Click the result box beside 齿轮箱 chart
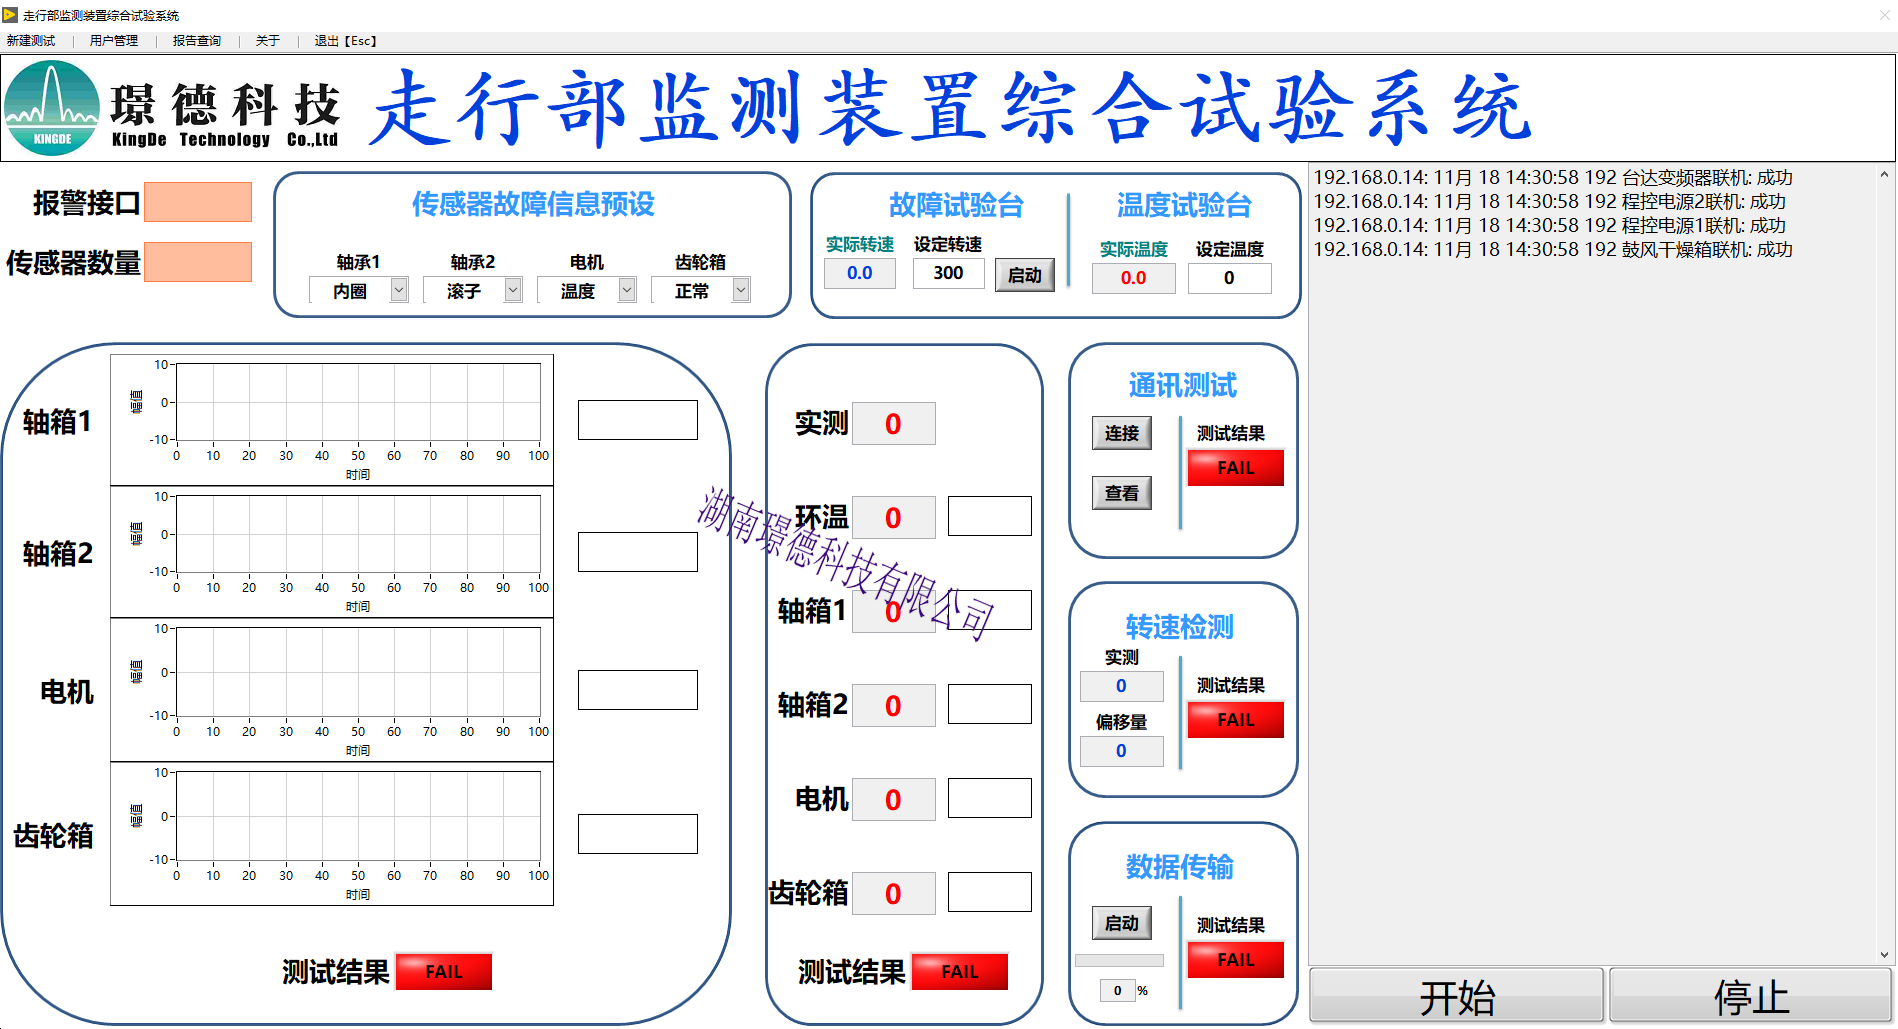The width and height of the screenshot is (1898, 1029). click(x=637, y=834)
